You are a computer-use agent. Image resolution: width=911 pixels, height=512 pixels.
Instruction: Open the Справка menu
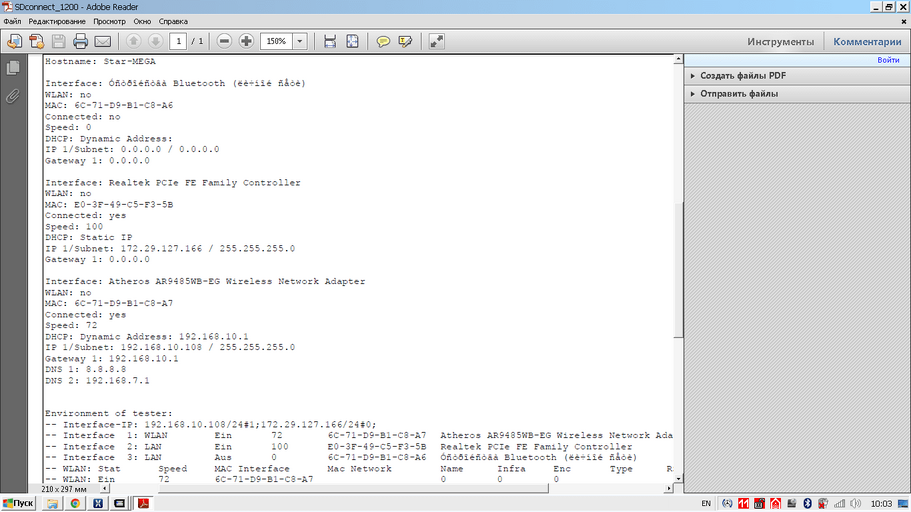(x=173, y=22)
